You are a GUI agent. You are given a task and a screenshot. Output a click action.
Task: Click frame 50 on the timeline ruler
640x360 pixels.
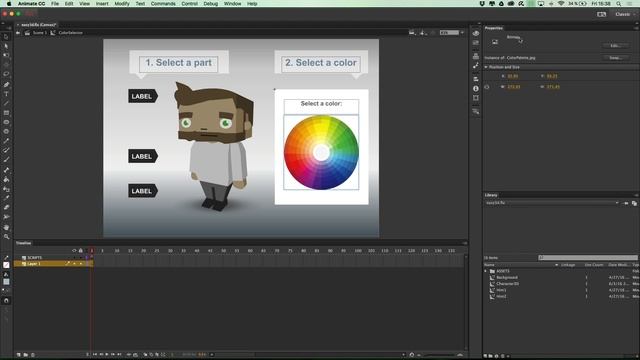click(223, 251)
